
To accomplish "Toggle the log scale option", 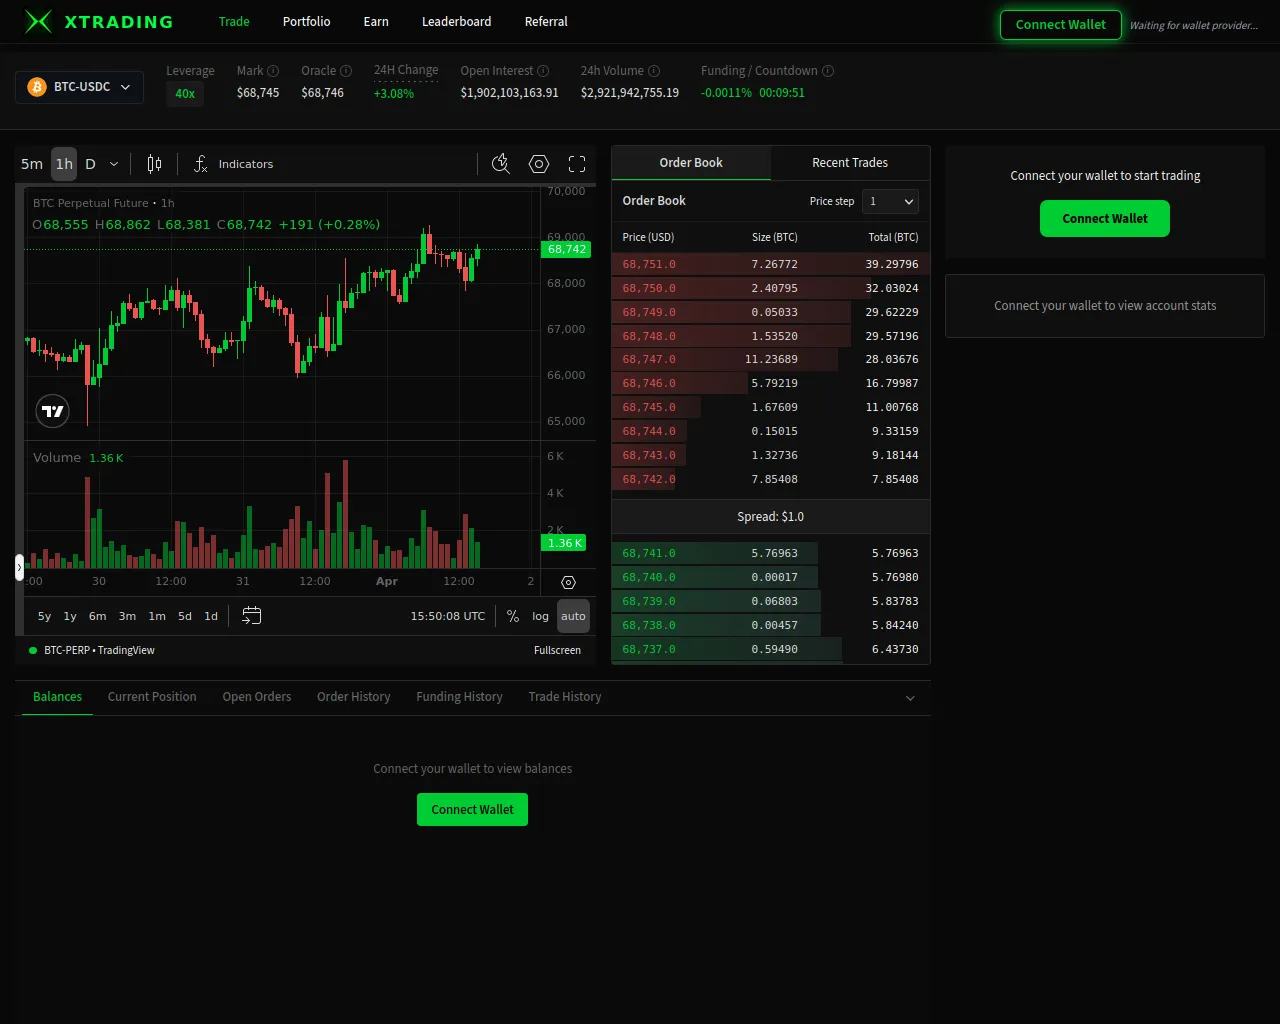I will tap(540, 616).
